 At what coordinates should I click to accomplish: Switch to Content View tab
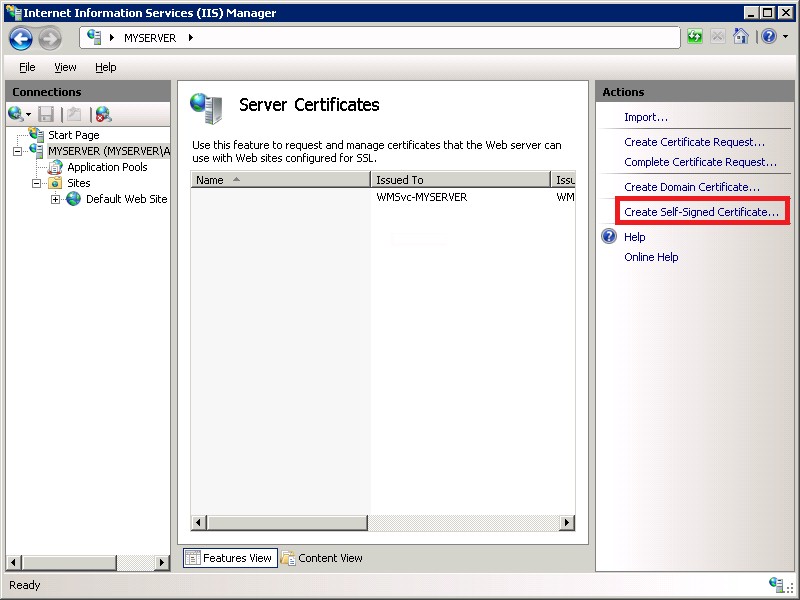[x=322, y=558]
